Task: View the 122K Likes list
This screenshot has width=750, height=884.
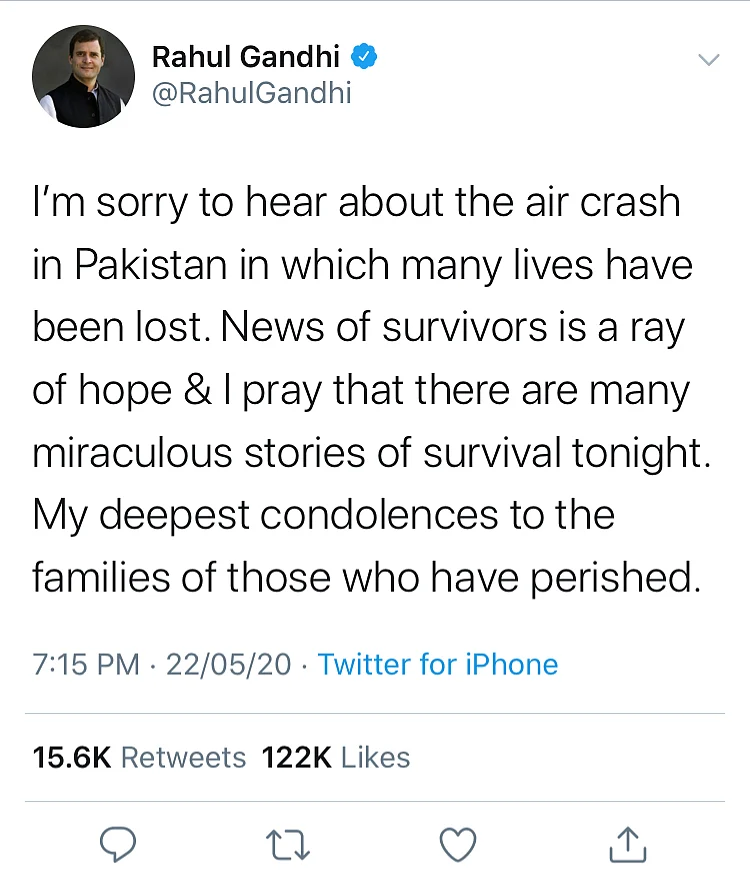Action: 336,757
